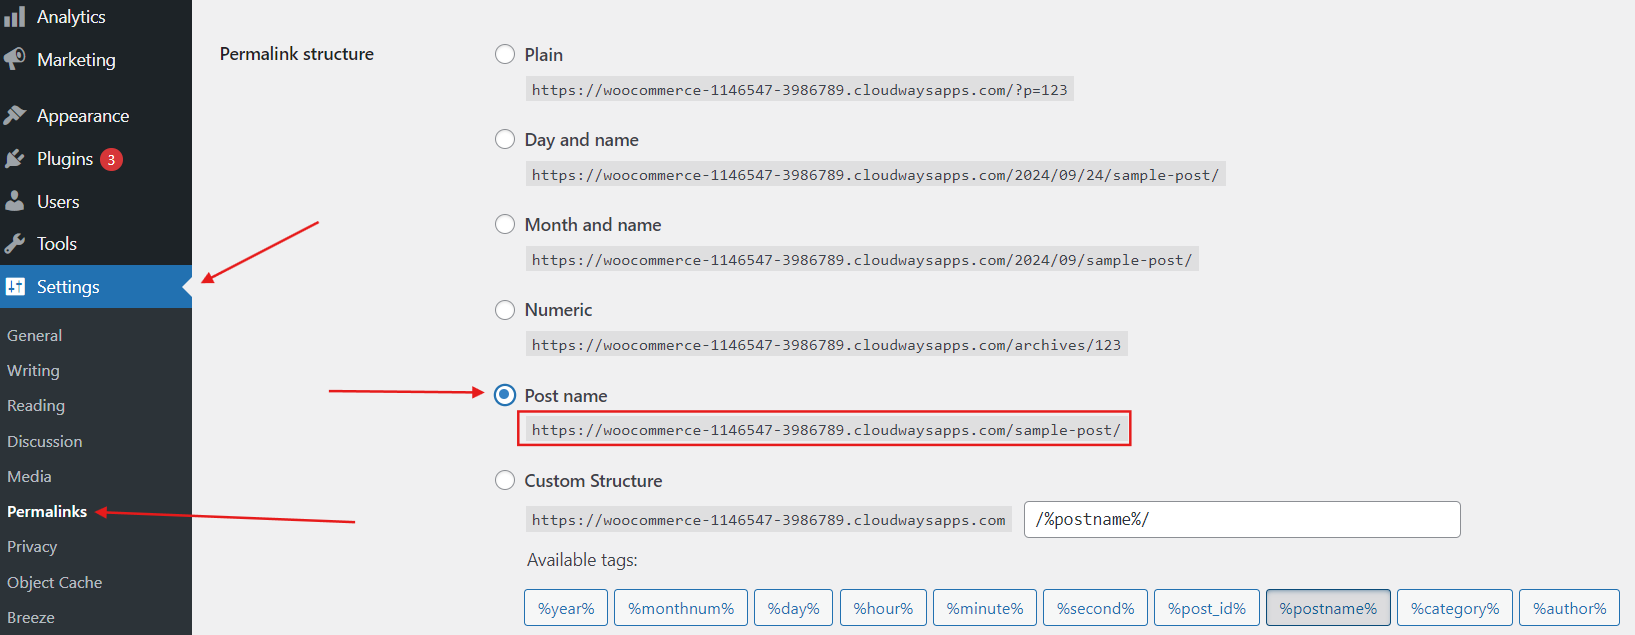The image size is (1635, 635).
Task: Click the Plain example URL ending ?p=123
Action: click(x=800, y=90)
